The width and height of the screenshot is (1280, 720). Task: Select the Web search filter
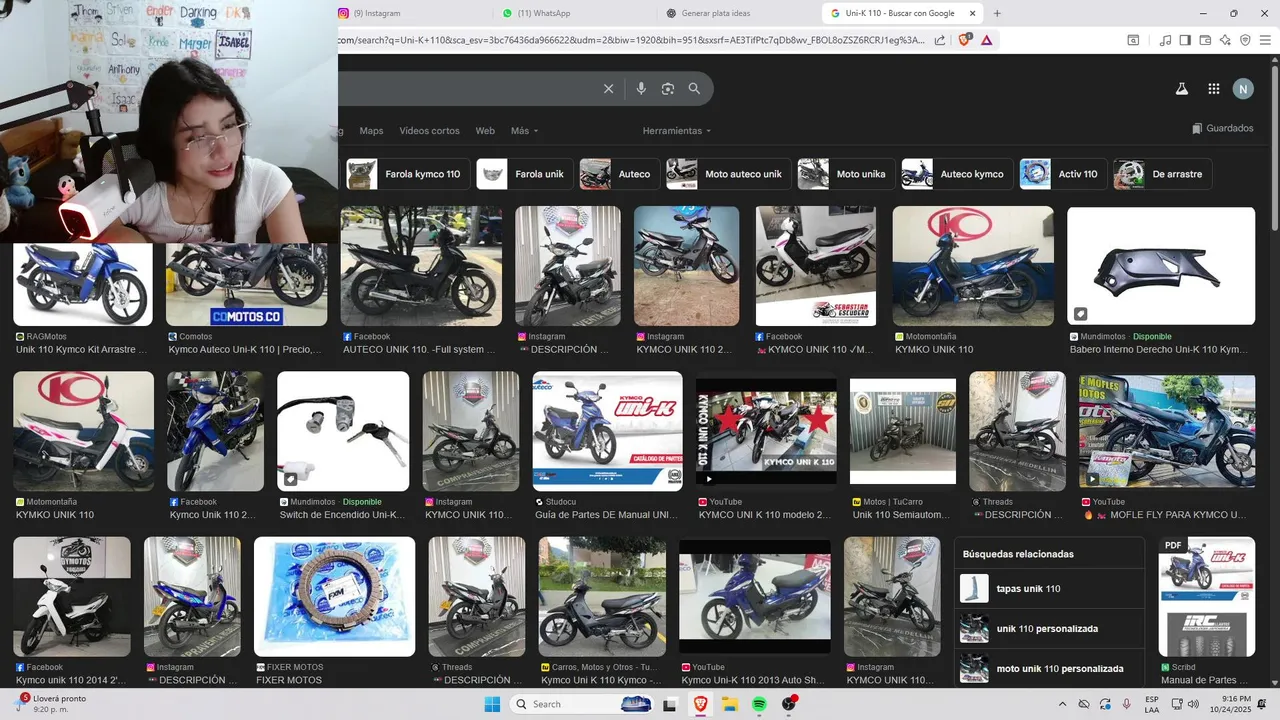tap(485, 131)
